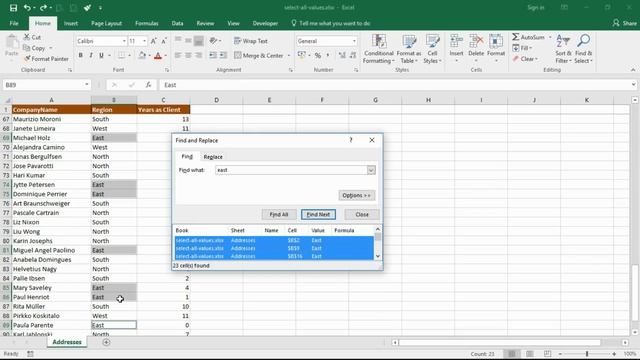The height and width of the screenshot is (360, 640).
Task: Open Cell Styles gallery
Action: click(432, 49)
